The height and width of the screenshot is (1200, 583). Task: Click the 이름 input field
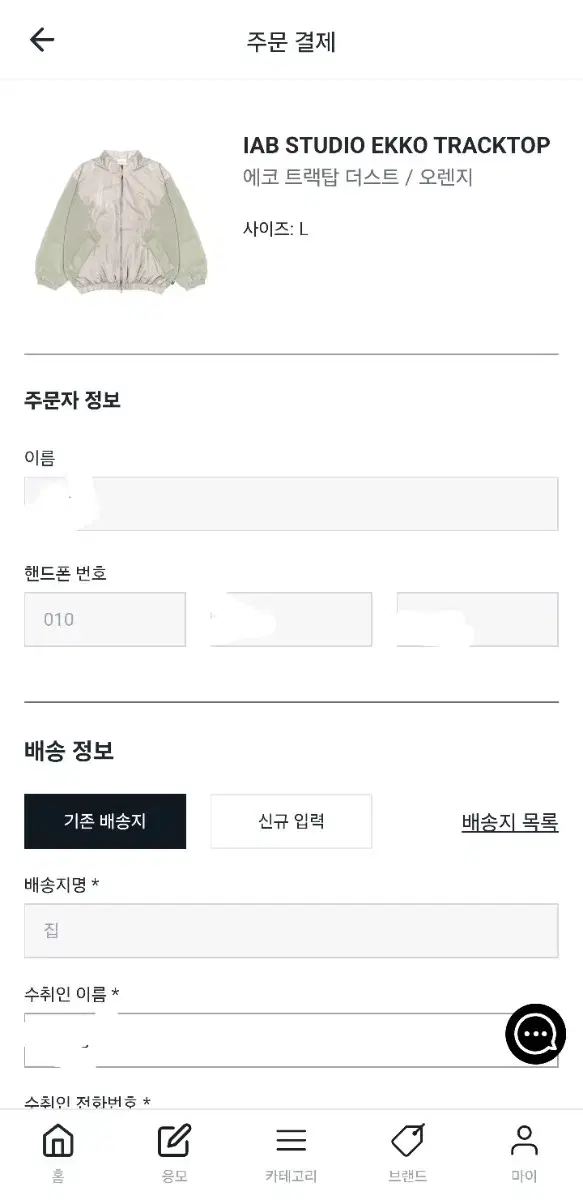click(291, 503)
